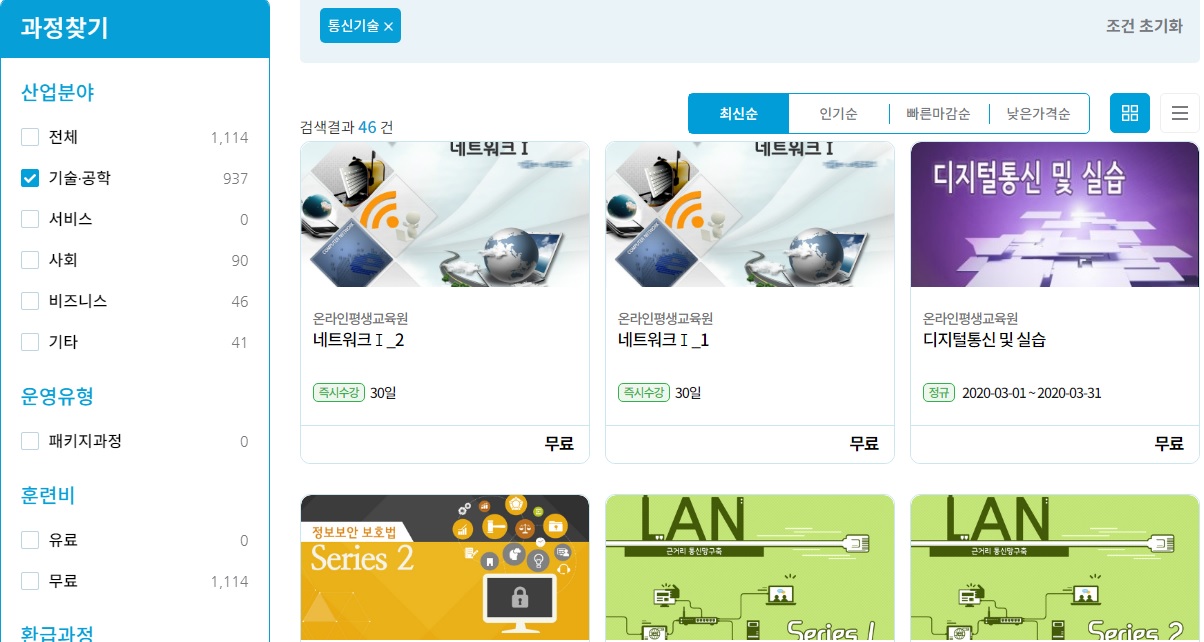Viewport: 1204px width, 642px height.
Task: Click the date range 2020-03-01 ~ 2020-03-31
Action: [1031, 393]
